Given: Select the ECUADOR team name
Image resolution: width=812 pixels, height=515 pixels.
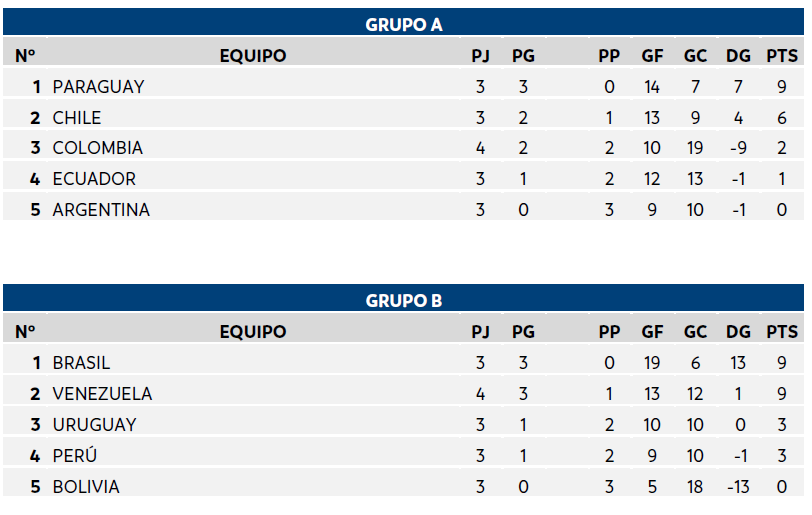Looking at the screenshot, I should [x=94, y=179].
